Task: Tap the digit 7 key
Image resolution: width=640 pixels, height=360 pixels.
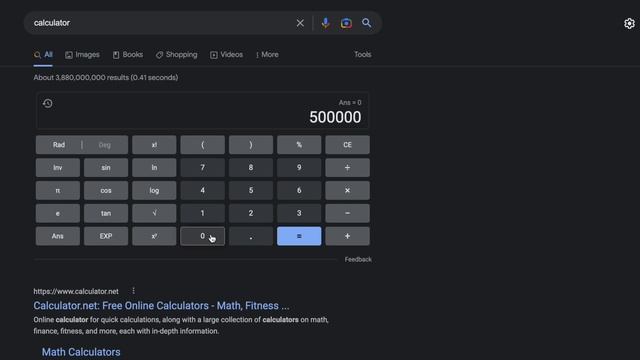Action: coord(202,168)
